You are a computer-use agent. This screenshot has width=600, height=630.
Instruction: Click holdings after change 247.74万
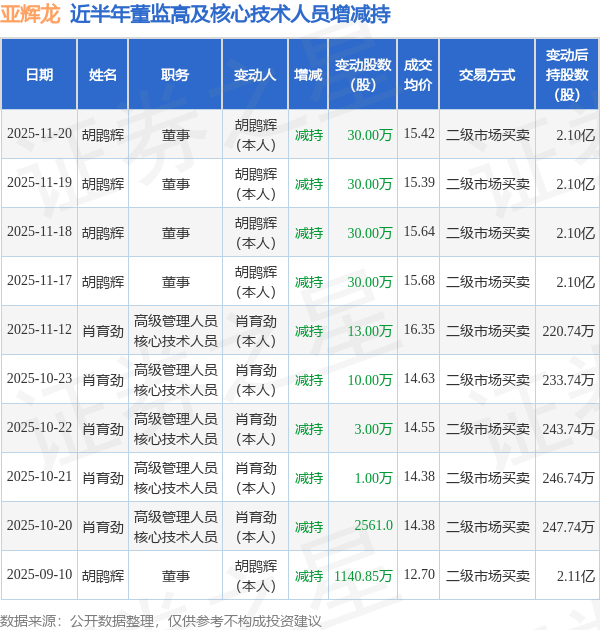tap(568, 528)
